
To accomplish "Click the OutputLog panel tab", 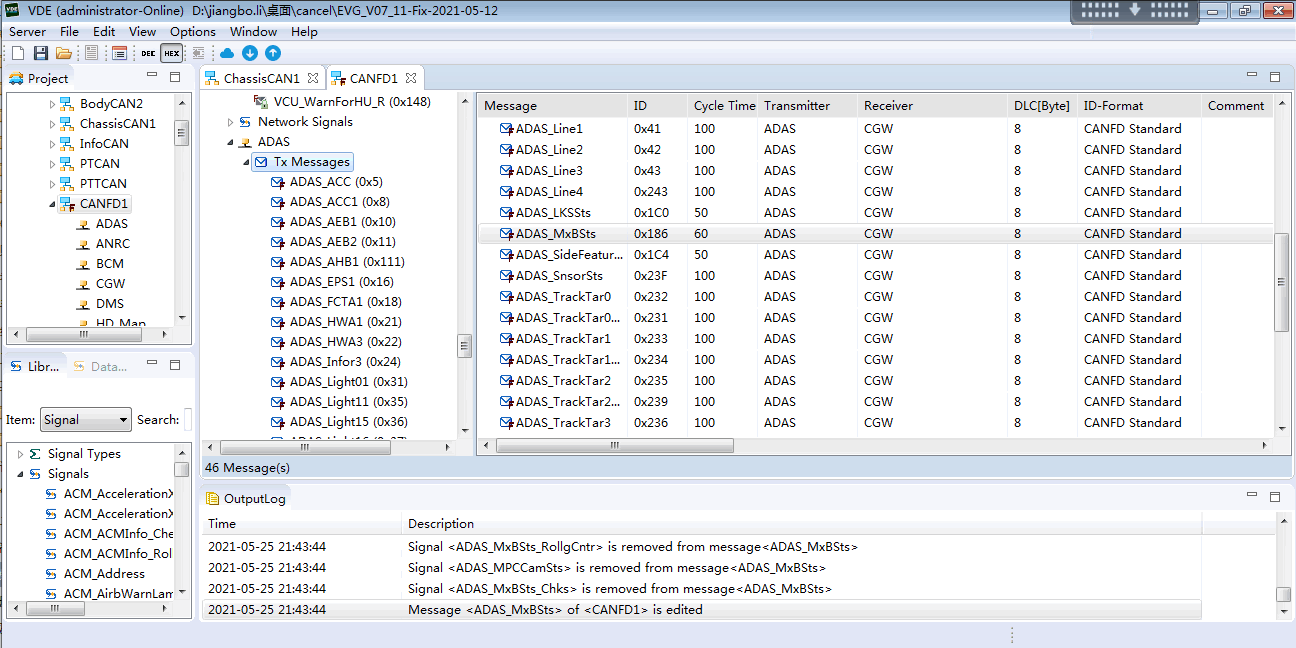I will pyautogui.click(x=246, y=498).
